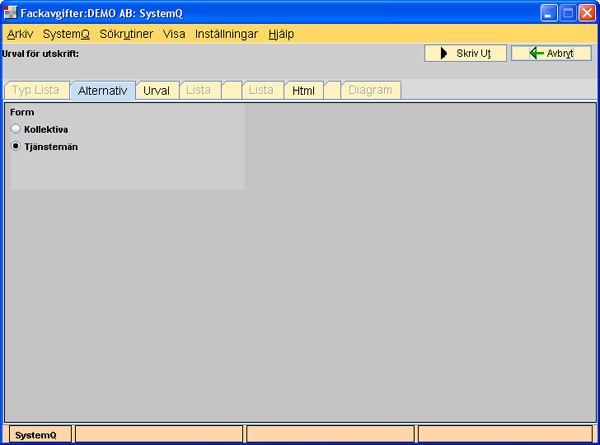Switch to the Typ Lista tab
This screenshot has width=600, height=445.
tap(35, 90)
